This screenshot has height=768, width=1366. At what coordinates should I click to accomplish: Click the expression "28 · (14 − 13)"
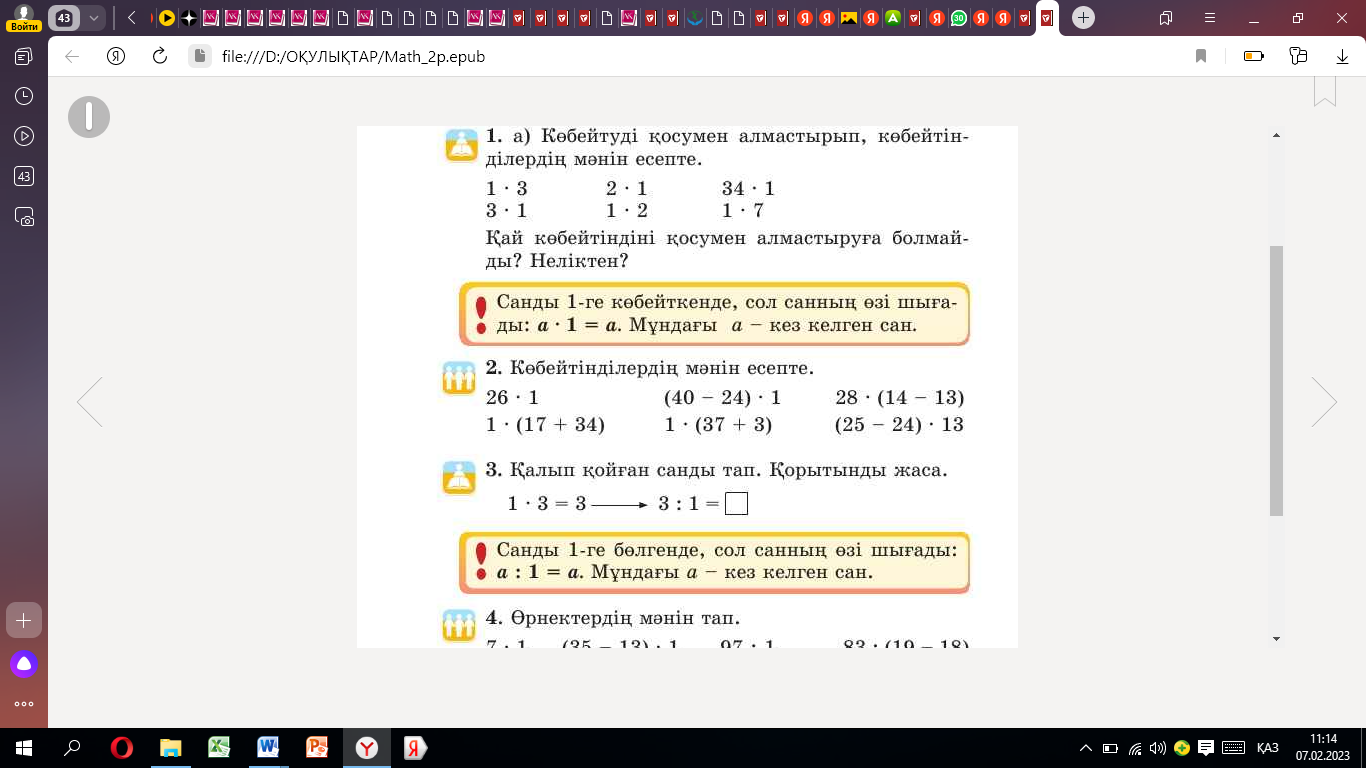899,398
